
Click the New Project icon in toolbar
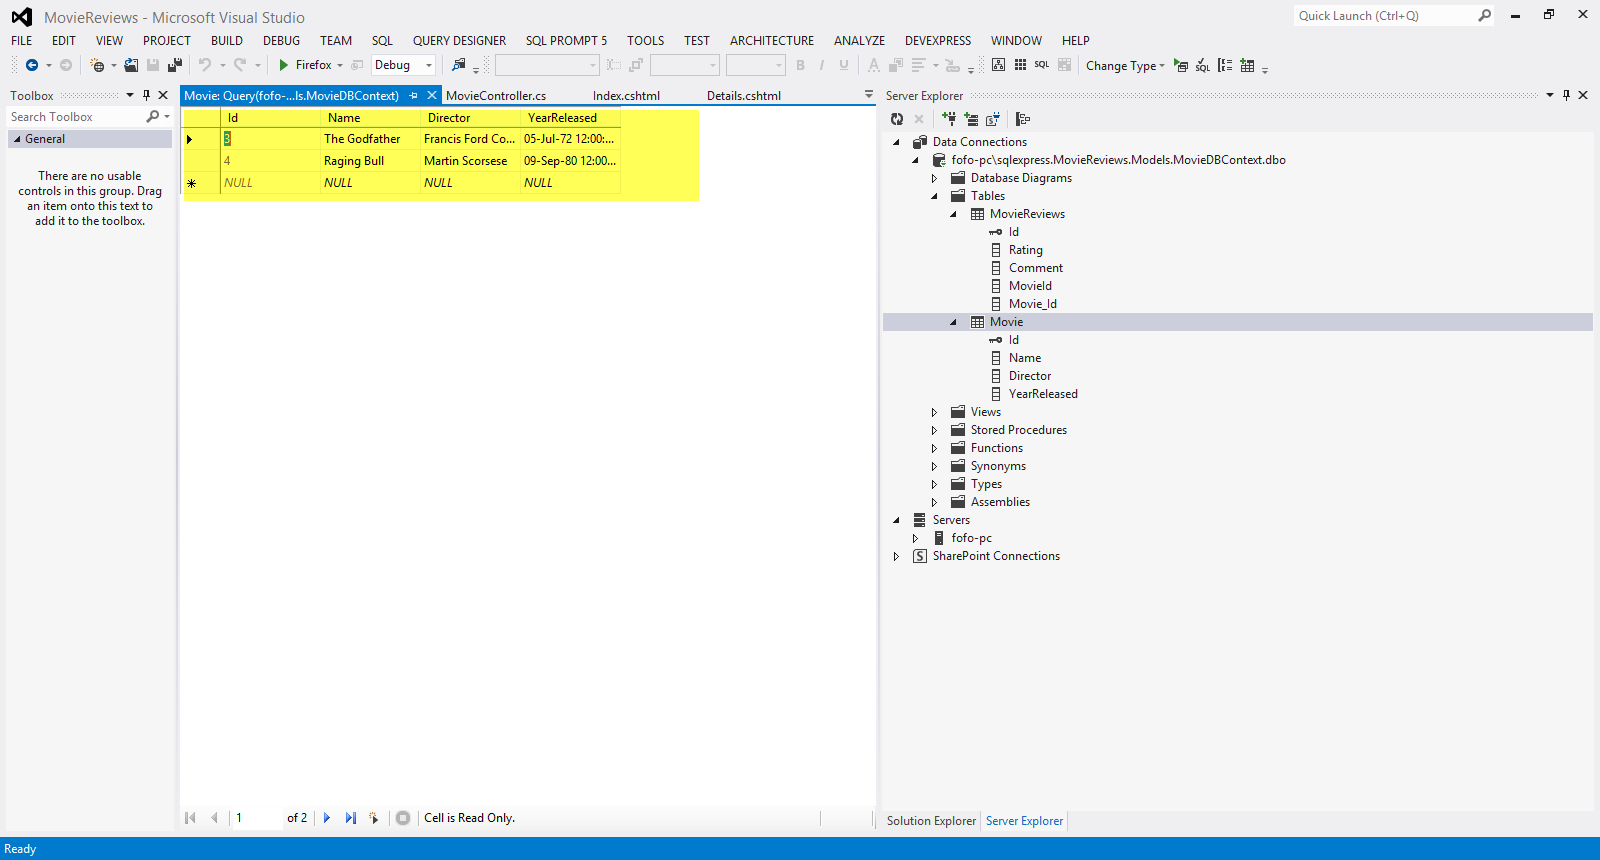point(97,65)
